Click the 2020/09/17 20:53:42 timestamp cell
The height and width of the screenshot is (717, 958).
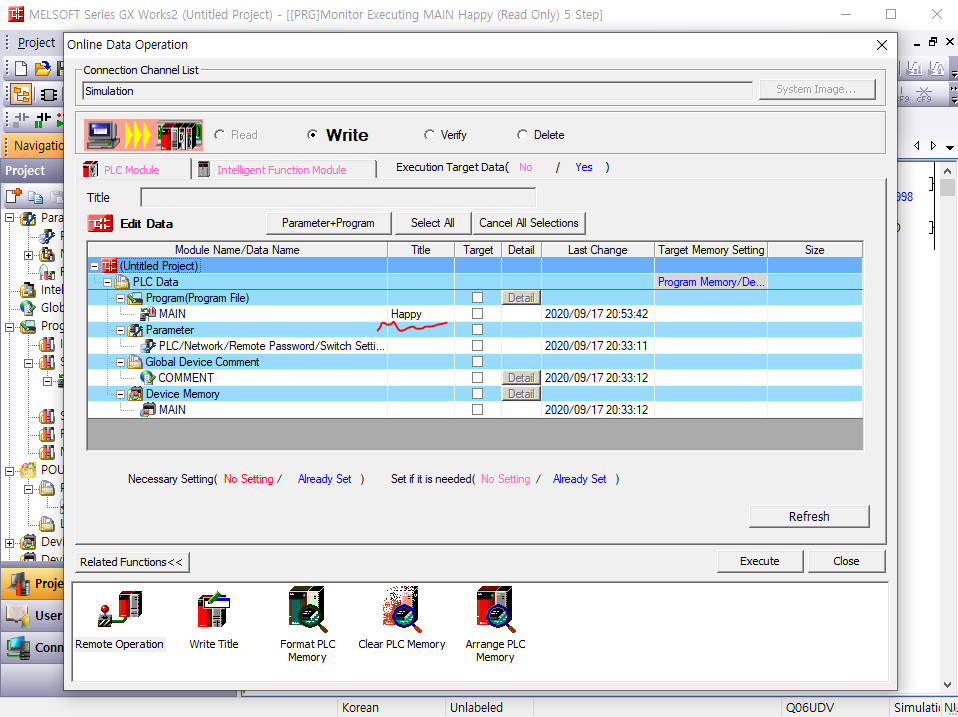(x=596, y=314)
